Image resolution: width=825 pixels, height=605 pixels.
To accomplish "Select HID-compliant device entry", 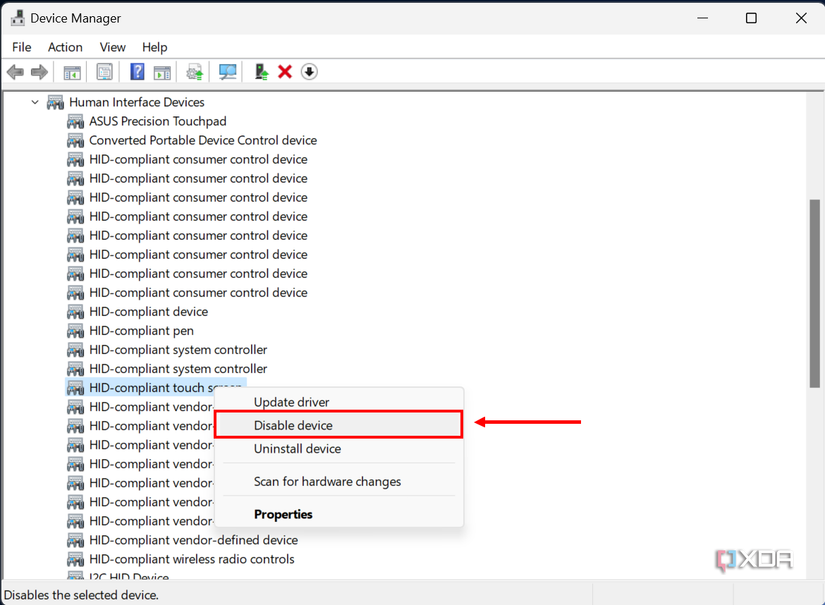I will click(148, 312).
